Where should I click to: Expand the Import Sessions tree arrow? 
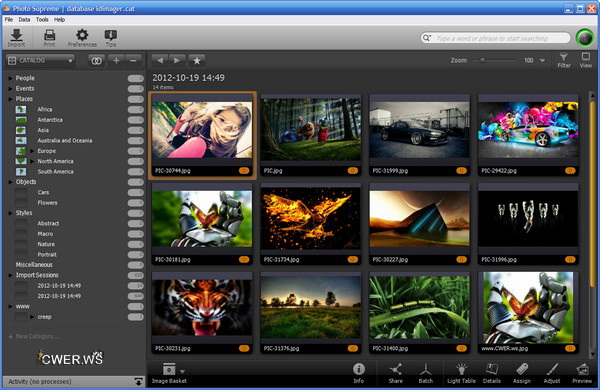coord(11,275)
